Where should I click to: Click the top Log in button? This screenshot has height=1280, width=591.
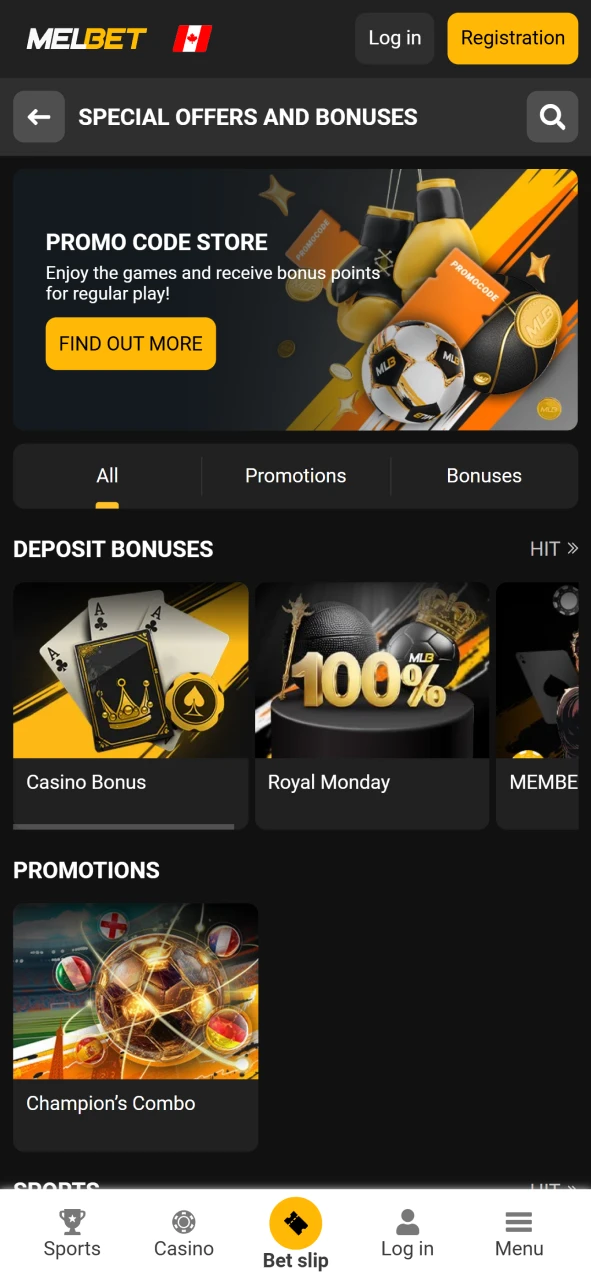395,38
